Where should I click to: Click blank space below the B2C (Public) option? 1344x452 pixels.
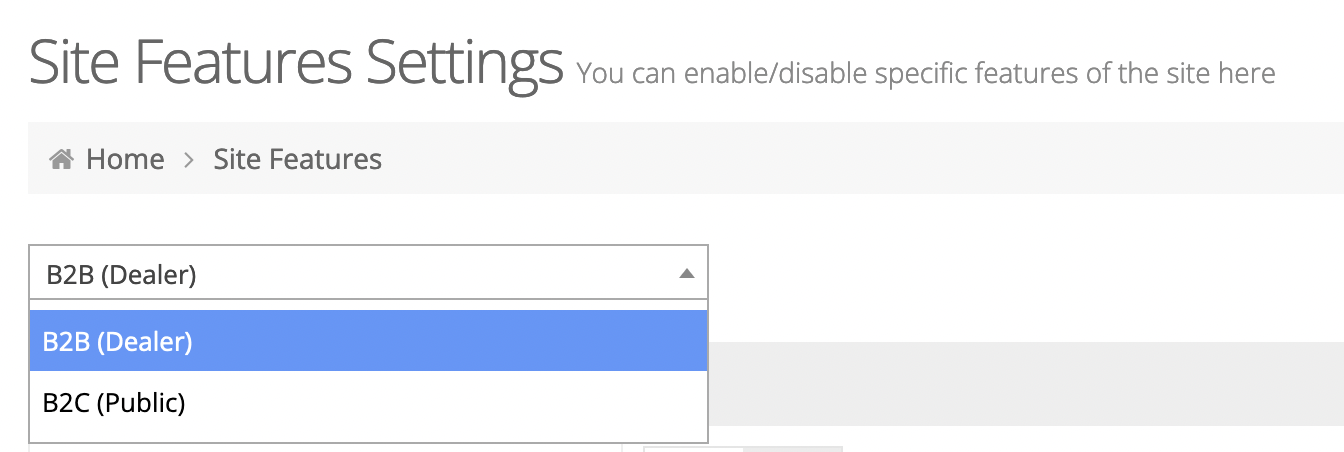(x=368, y=433)
